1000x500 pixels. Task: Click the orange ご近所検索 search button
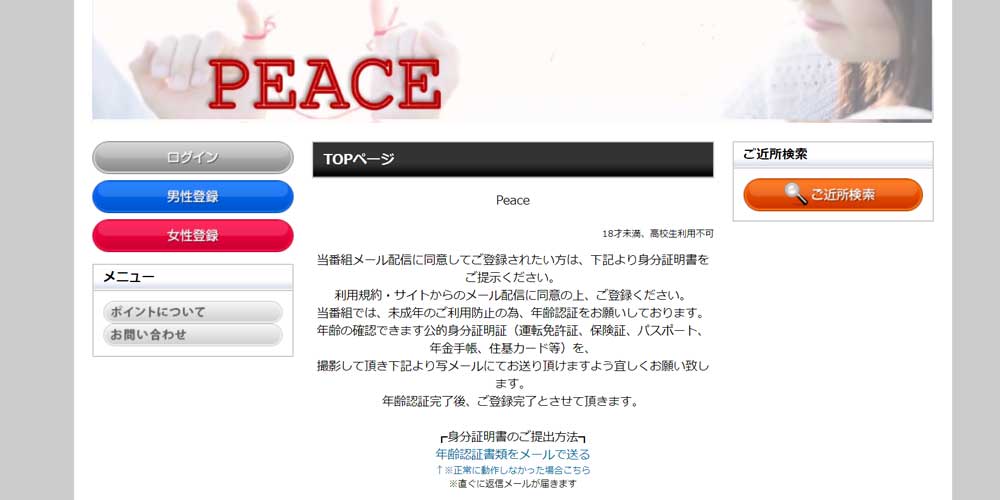tap(833, 195)
